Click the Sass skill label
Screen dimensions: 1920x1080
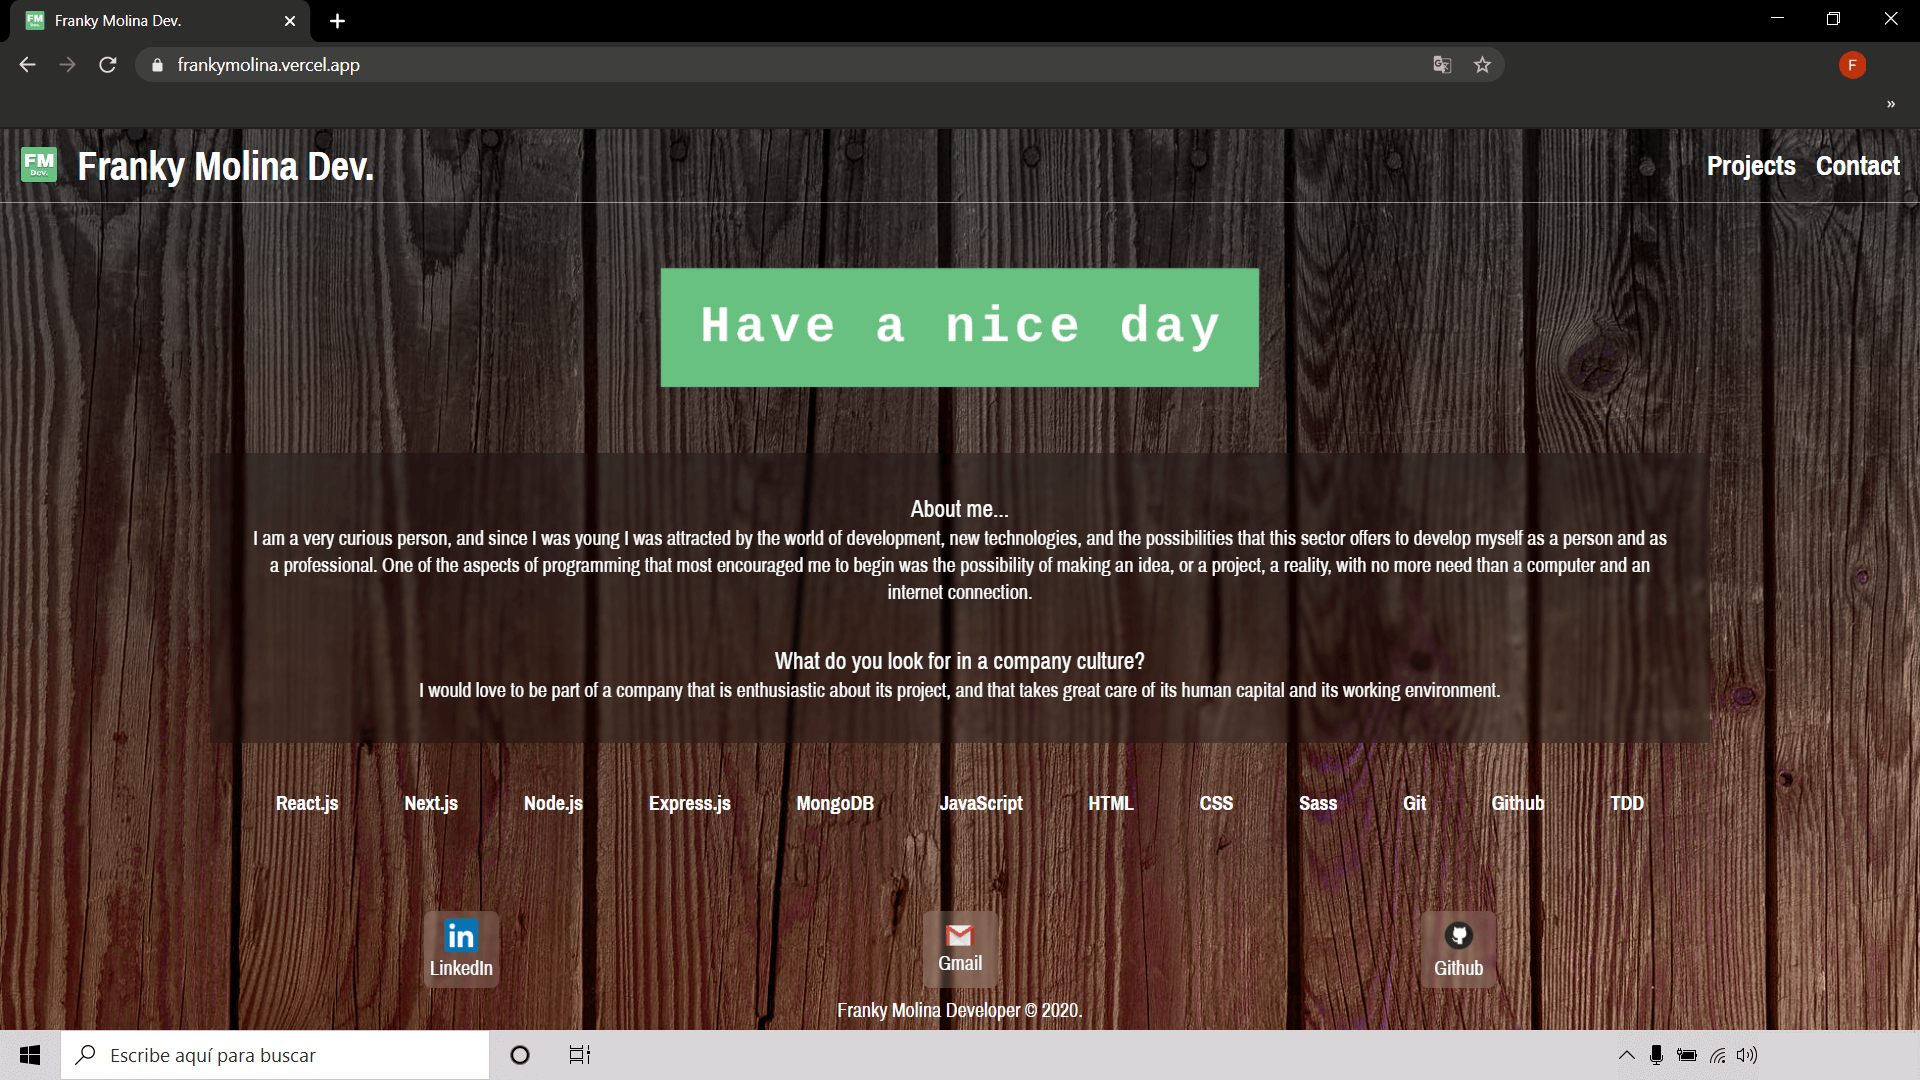(1318, 803)
